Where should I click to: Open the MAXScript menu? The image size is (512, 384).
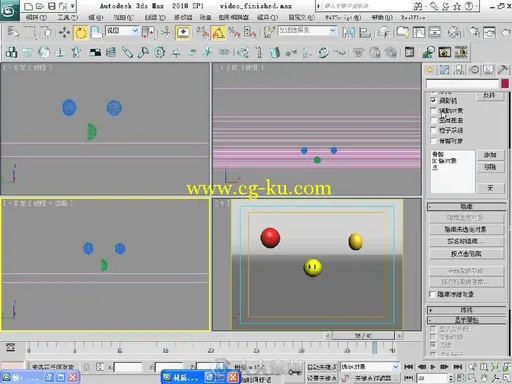[343, 17]
